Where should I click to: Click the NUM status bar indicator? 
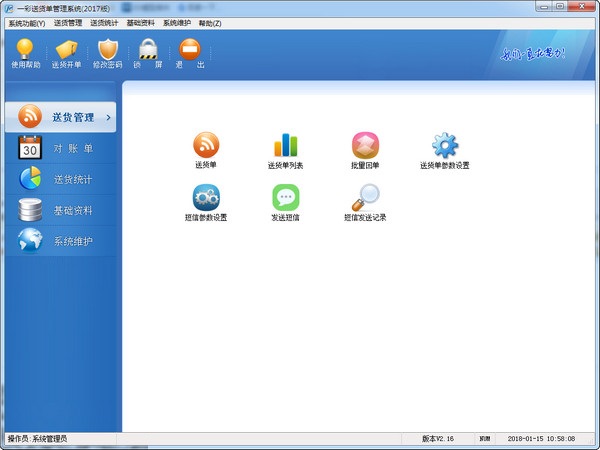[485, 439]
